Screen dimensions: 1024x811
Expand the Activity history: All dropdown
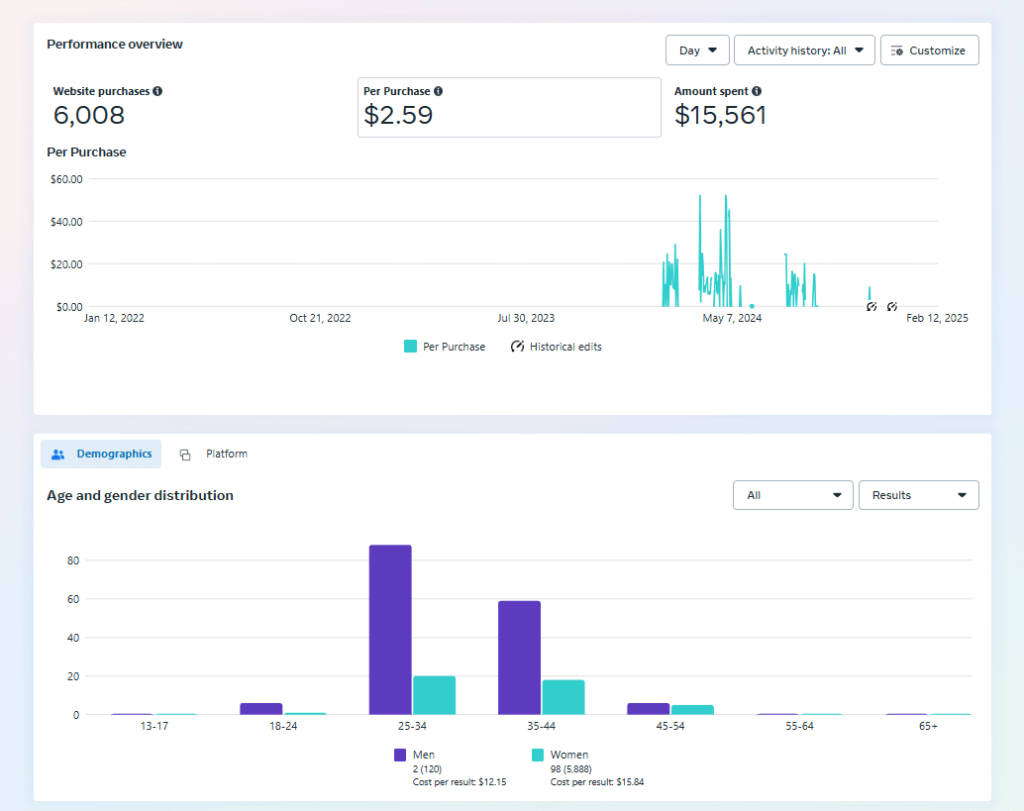(x=804, y=50)
